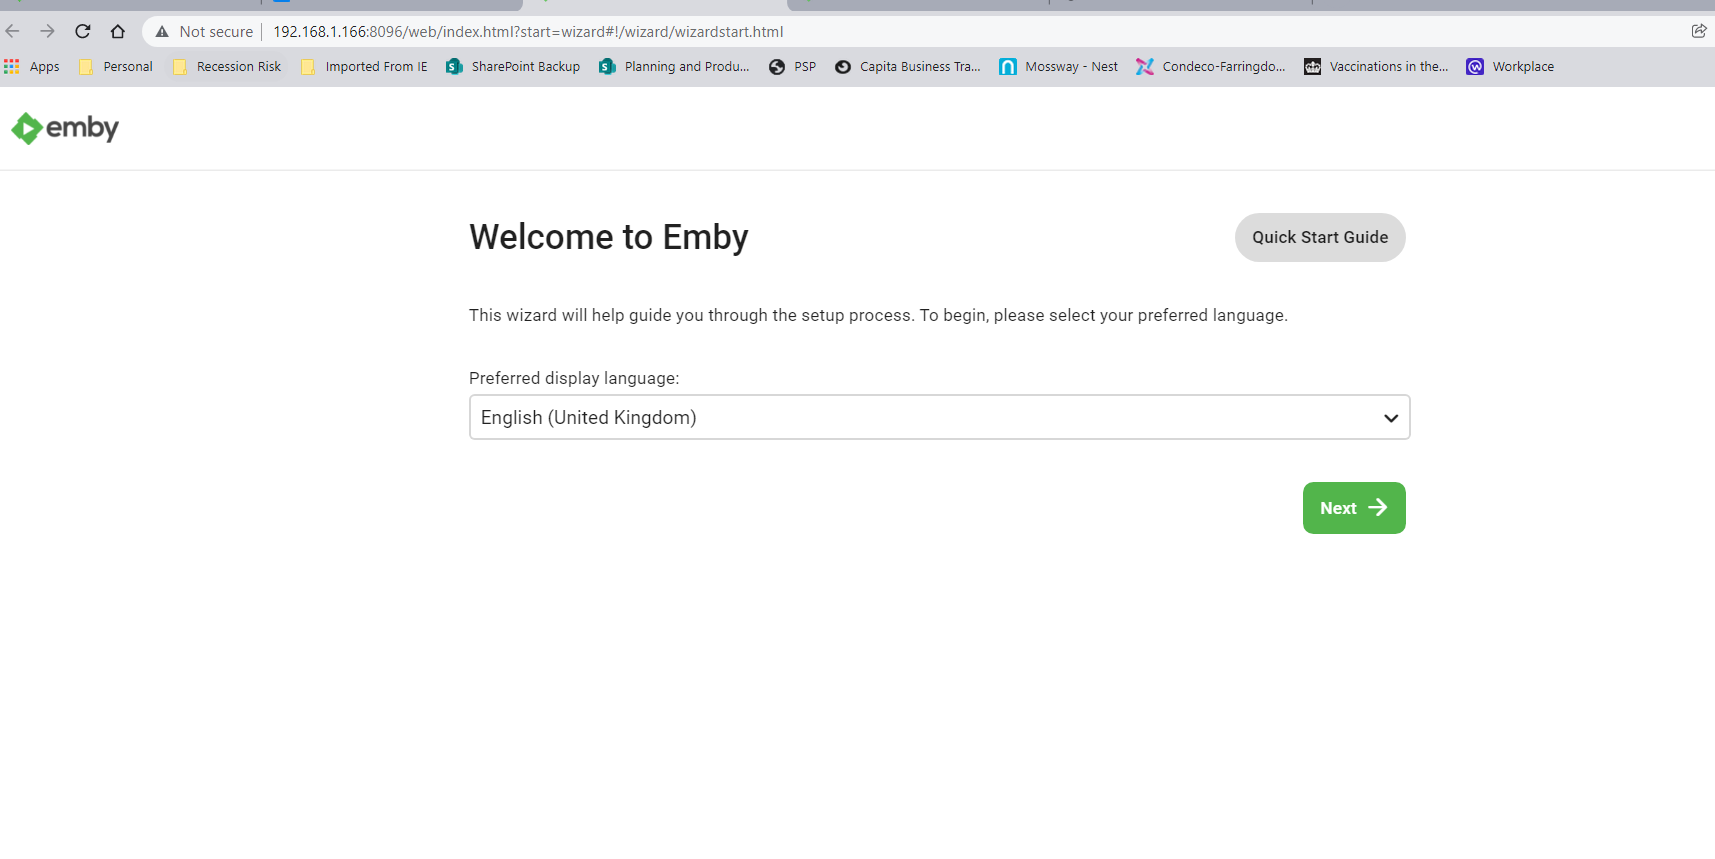Reload the page
The width and height of the screenshot is (1715, 859).
83,31
